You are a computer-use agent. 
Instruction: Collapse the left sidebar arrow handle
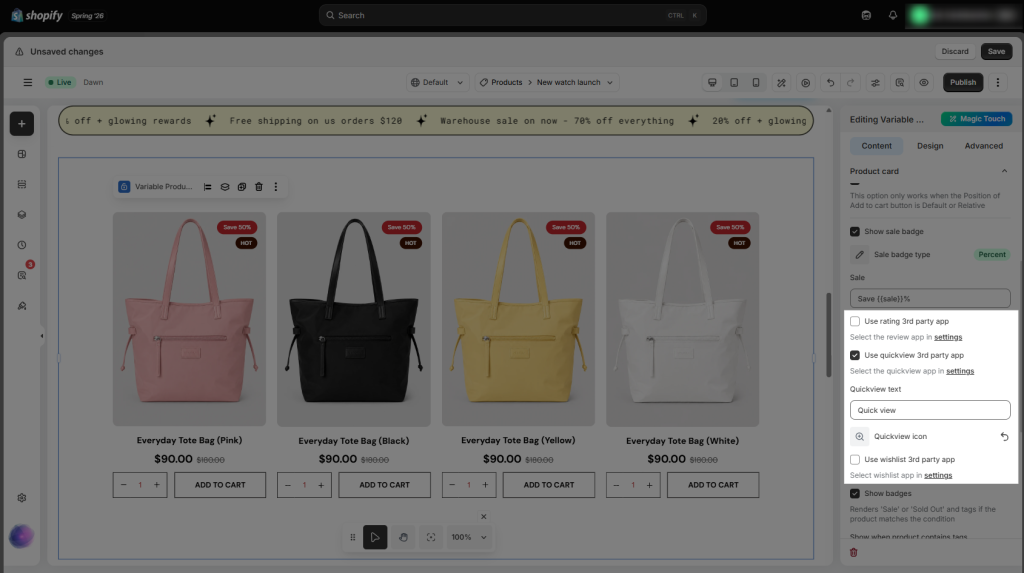(42, 336)
